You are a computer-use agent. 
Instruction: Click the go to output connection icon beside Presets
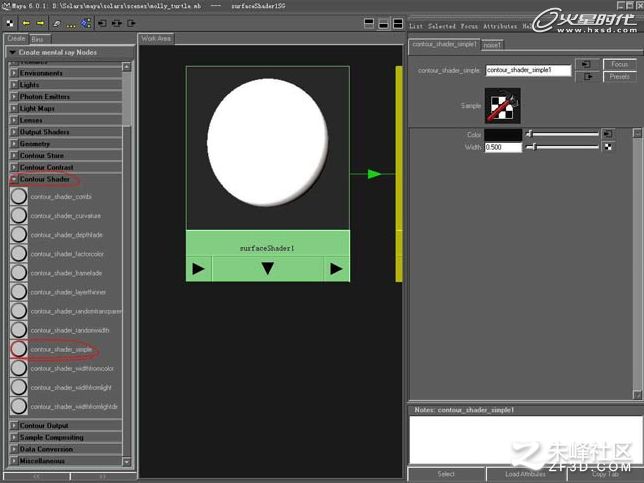point(586,77)
